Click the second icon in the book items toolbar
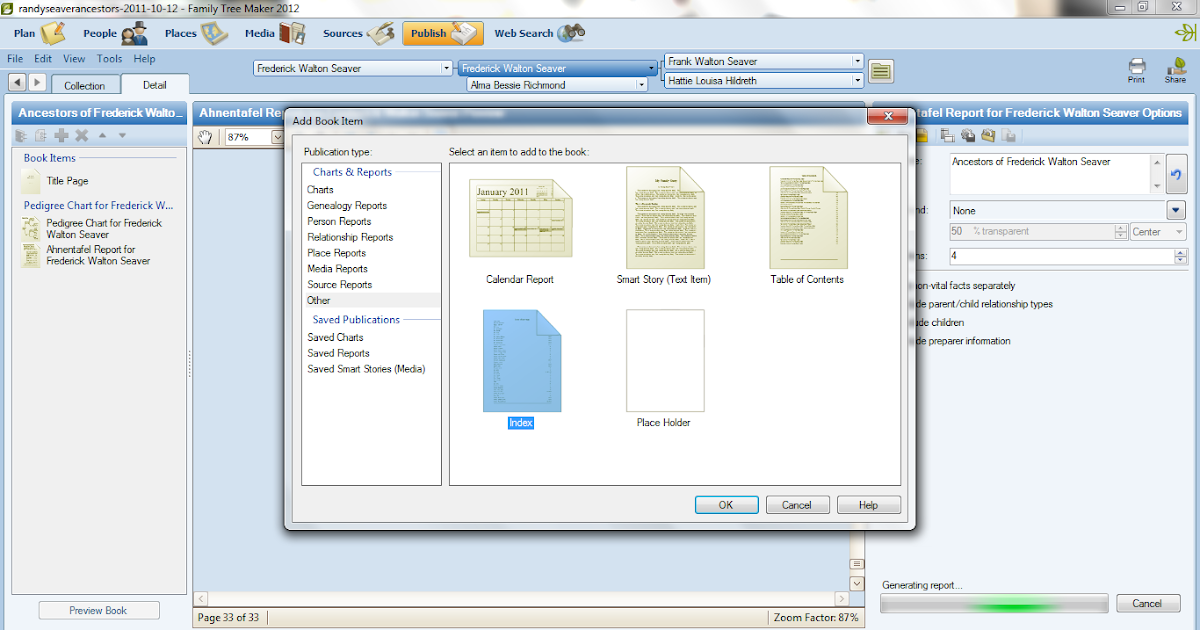This screenshot has width=1200, height=630. 41,135
